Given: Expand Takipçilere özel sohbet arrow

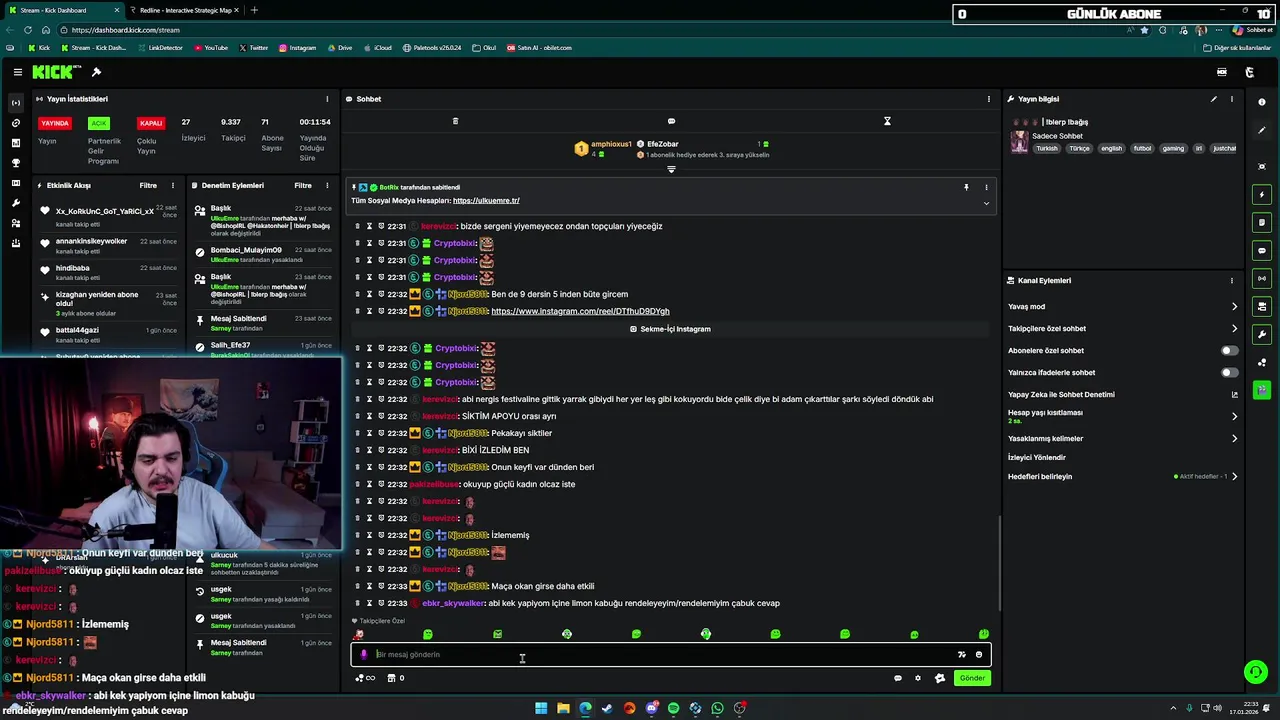Looking at the screenshot, I should point(1234,329).
